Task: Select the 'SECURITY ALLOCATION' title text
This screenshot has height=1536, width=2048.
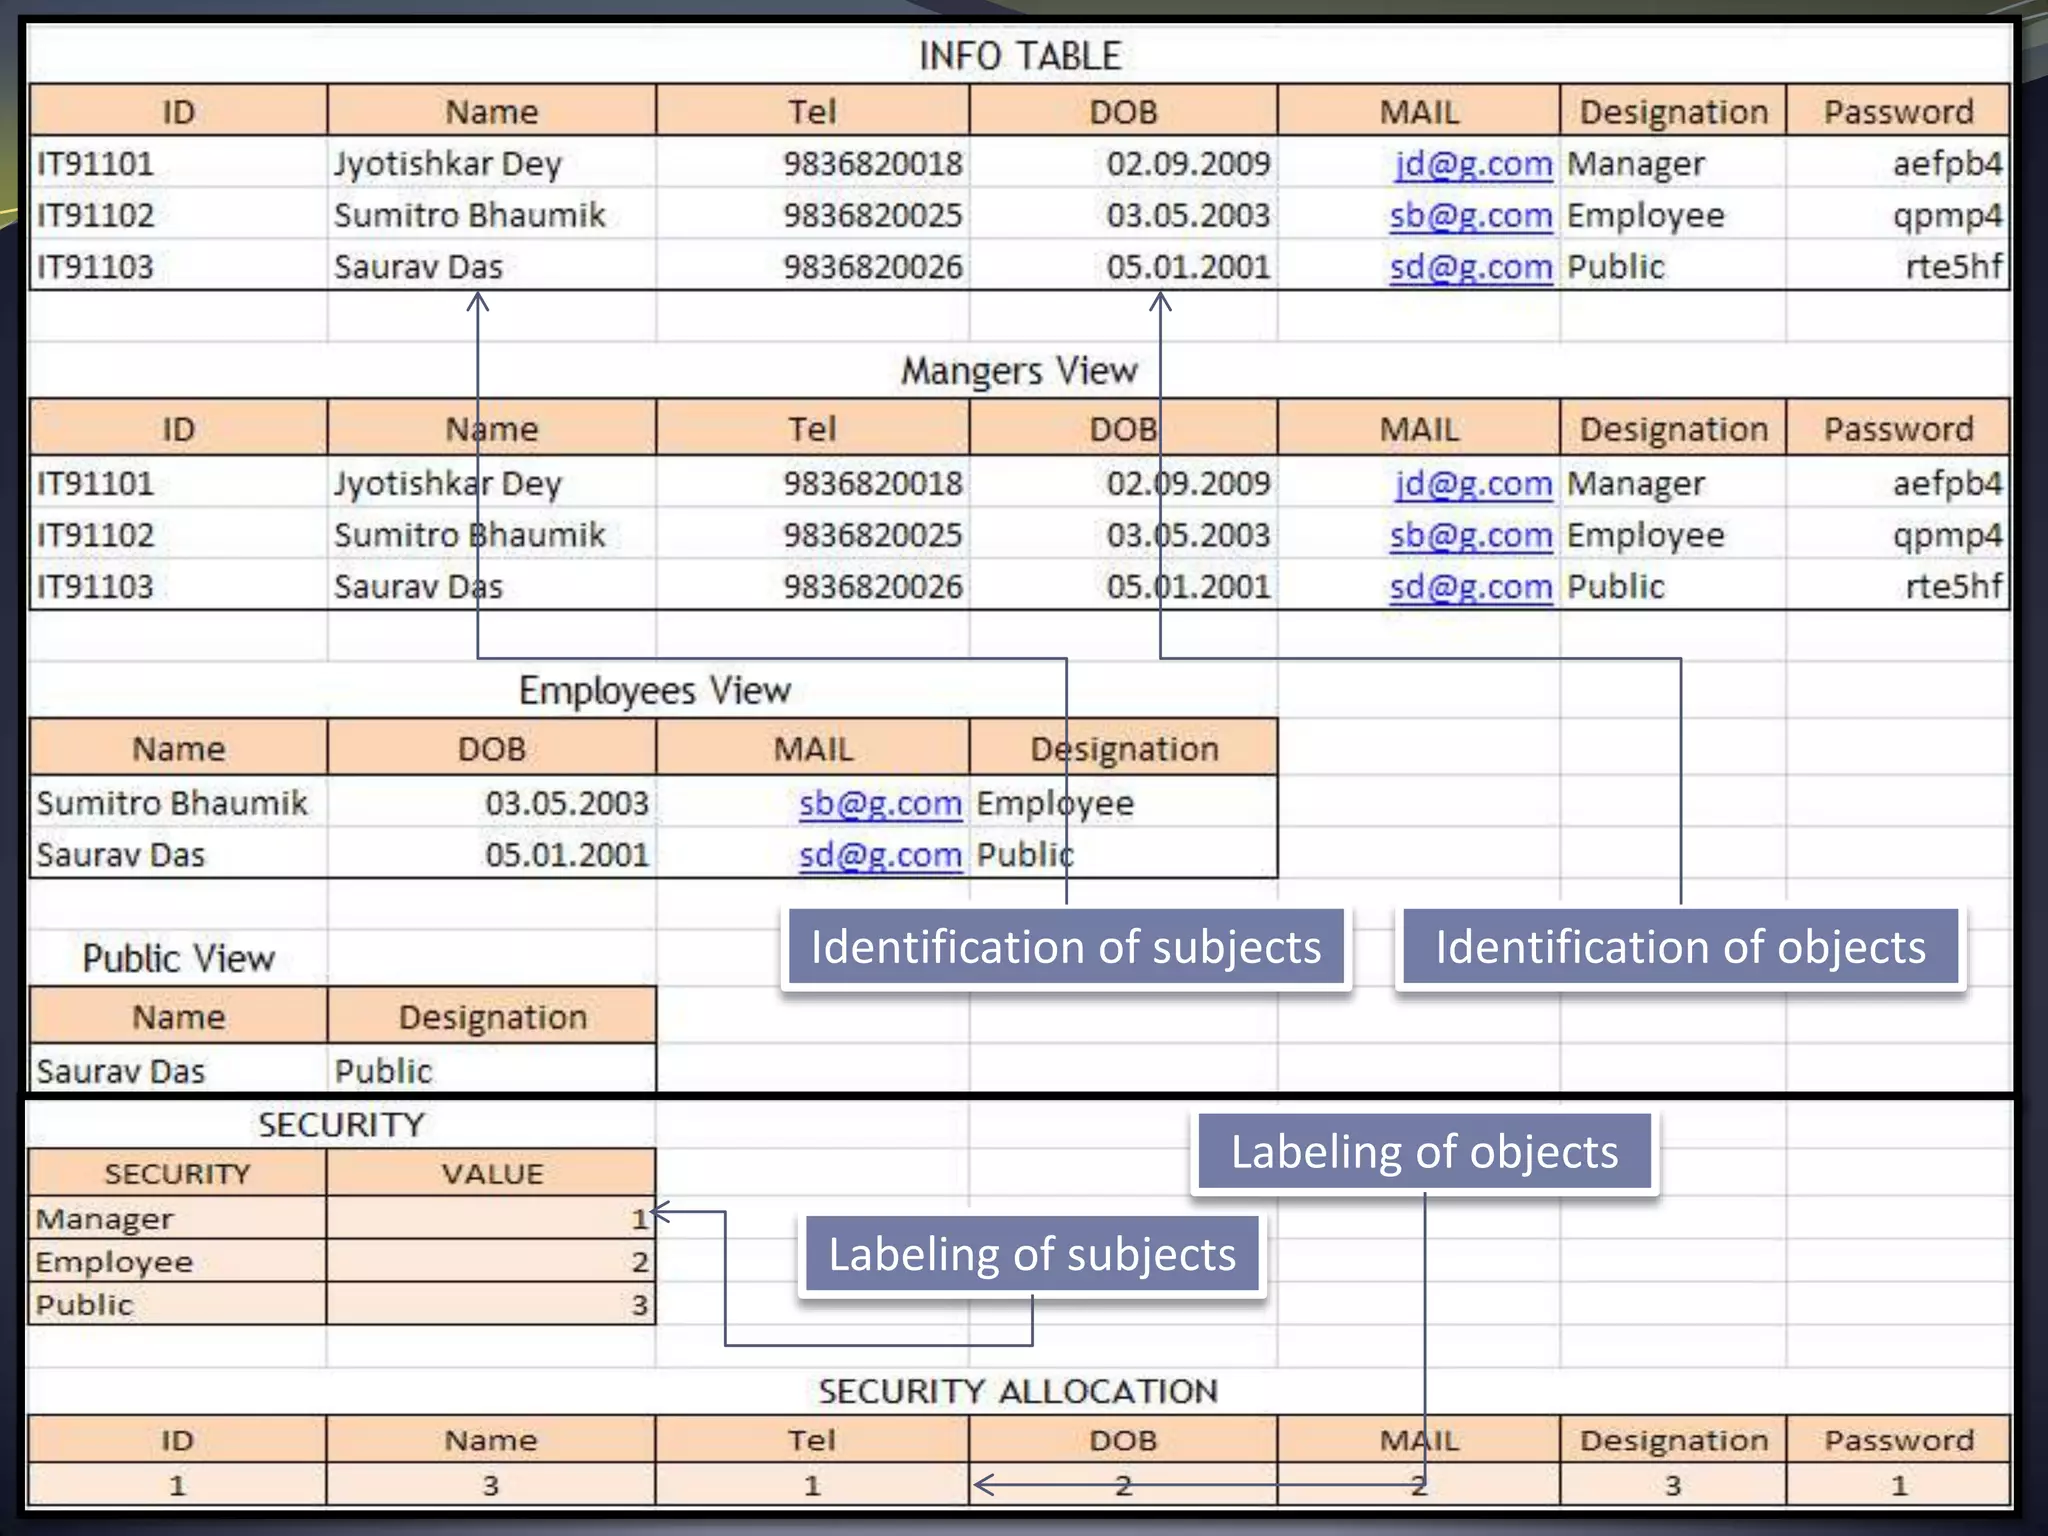Action: point(1018,1391)
